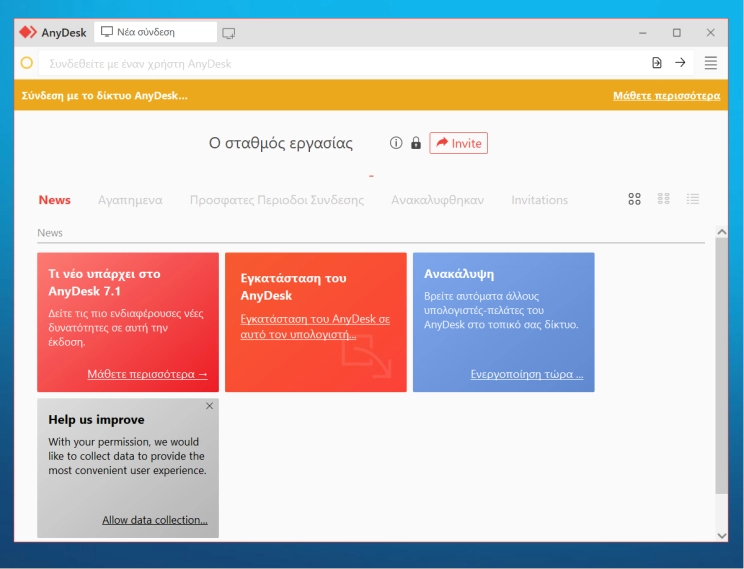Switch to large tiles view
This screenshot has height=569, width=744.
coord(634,199)
